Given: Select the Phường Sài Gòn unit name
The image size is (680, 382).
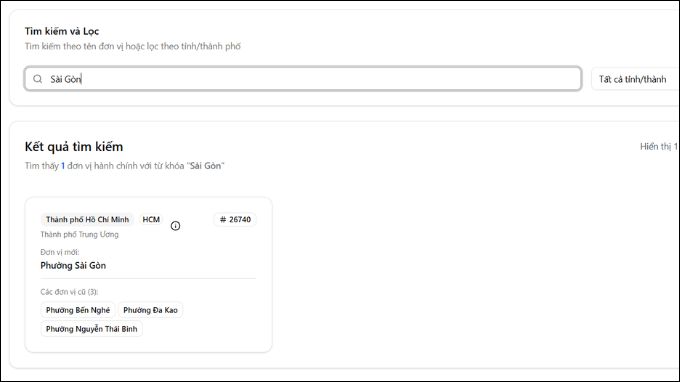Looking at the screenshot, I should tap(73, 265).
